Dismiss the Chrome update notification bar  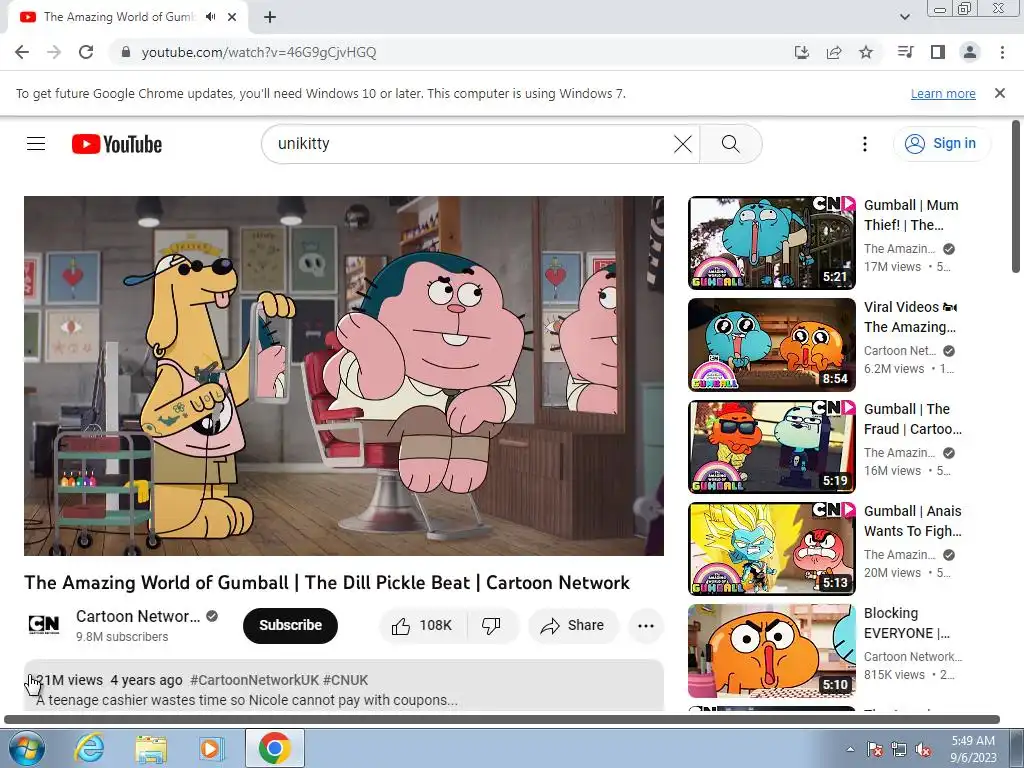pyautogui.click(x=1000, y=93)
